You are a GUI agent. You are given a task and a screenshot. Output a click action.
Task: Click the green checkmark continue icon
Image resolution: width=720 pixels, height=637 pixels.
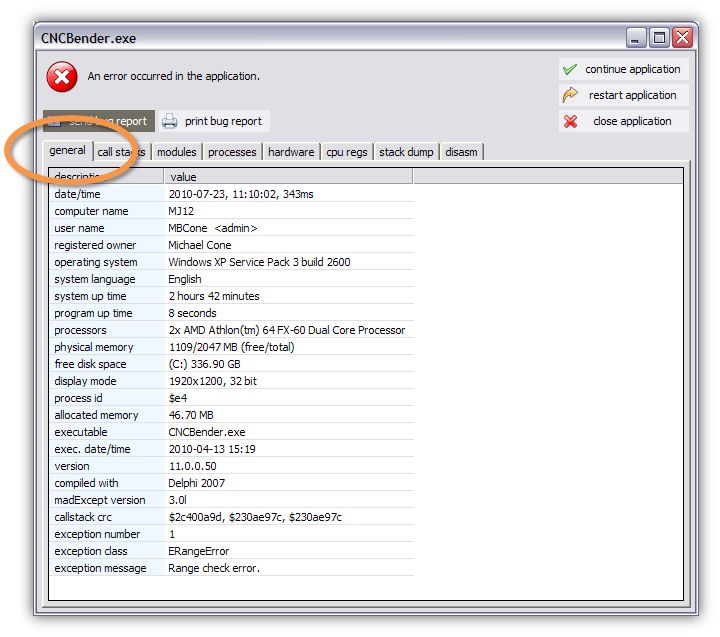(x=570, y=70)
